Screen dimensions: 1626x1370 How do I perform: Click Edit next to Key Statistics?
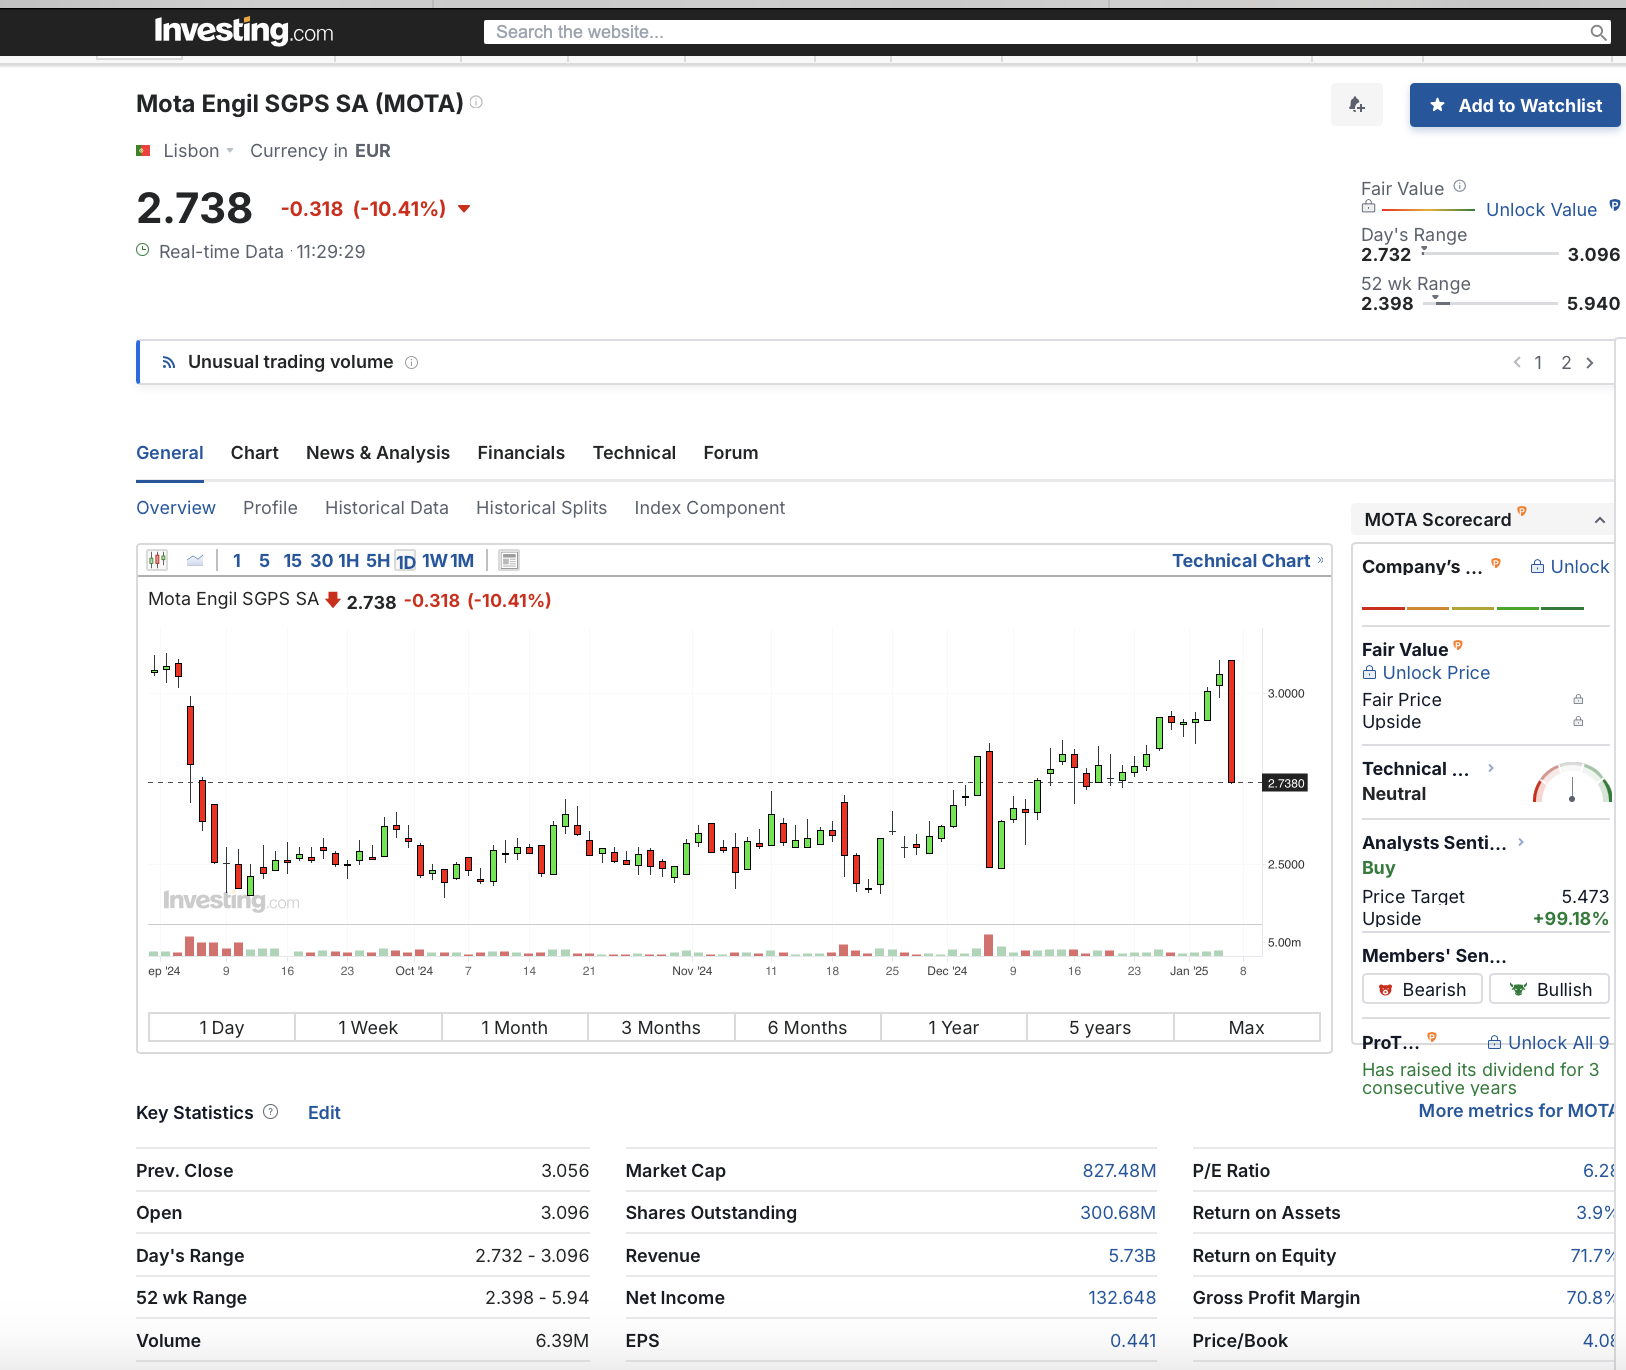tap(324, 1113)
